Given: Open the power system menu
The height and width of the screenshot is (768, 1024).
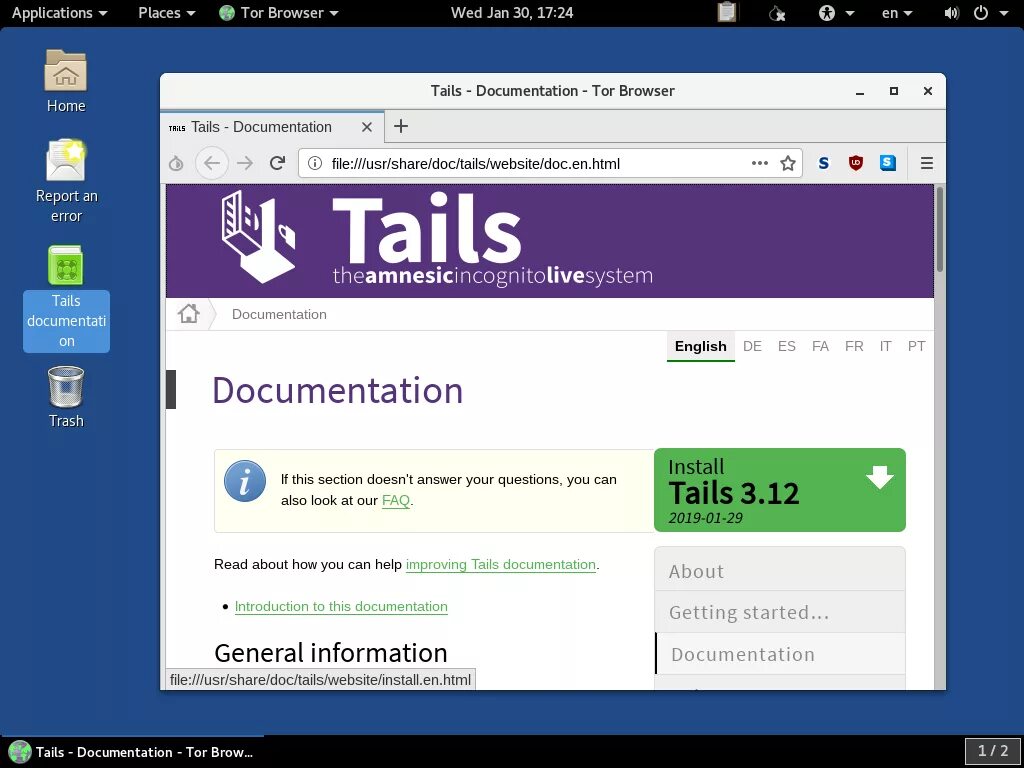Looking at the screenshot, I should pos(990,12).
